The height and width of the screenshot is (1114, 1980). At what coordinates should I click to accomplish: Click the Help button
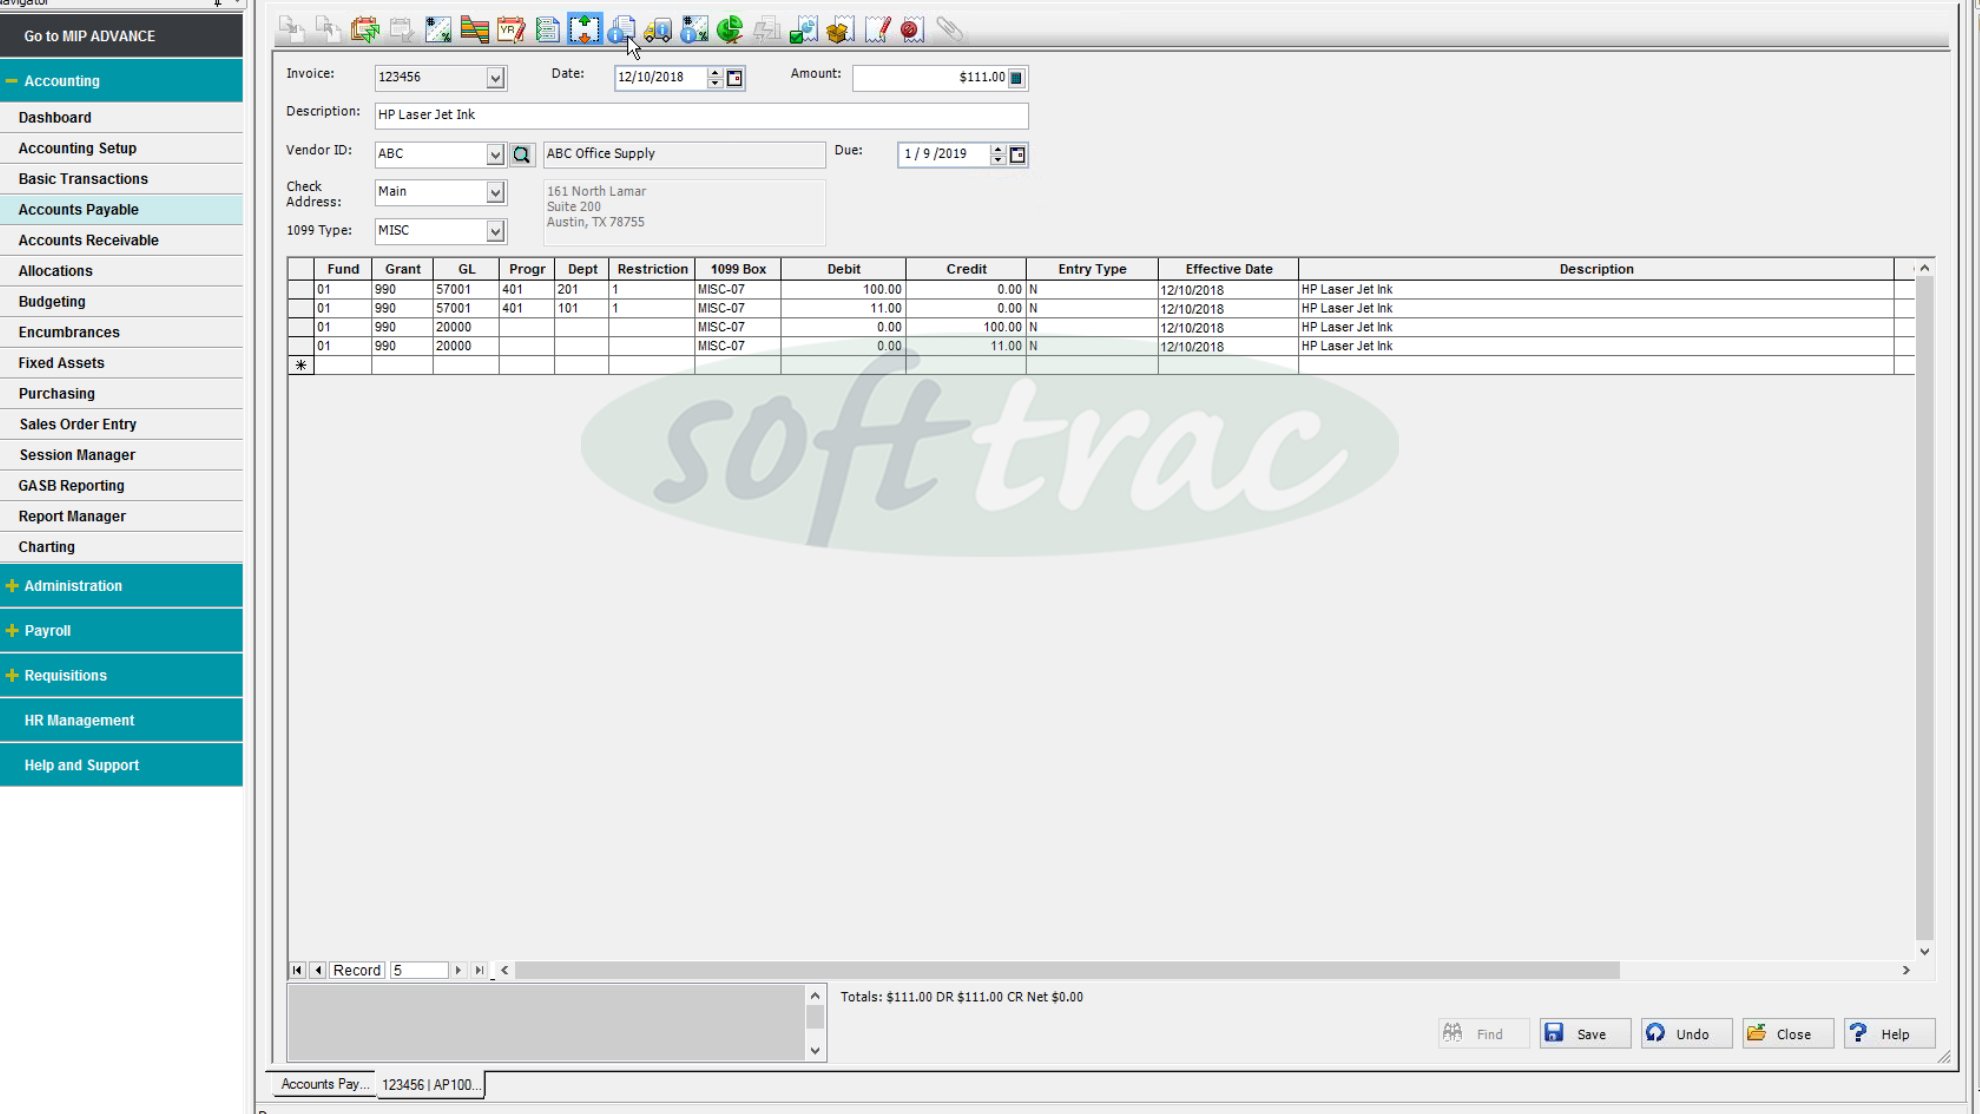[1890, 1034]
